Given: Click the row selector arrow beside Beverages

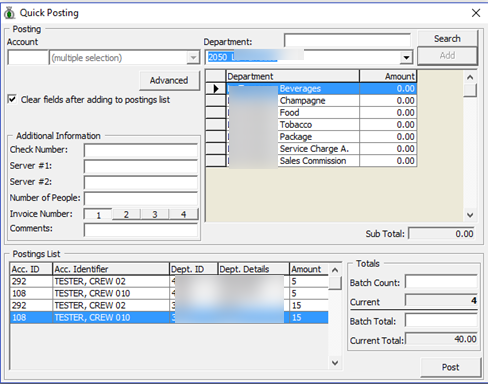Looking at the screenshot, I should point(216,89).
